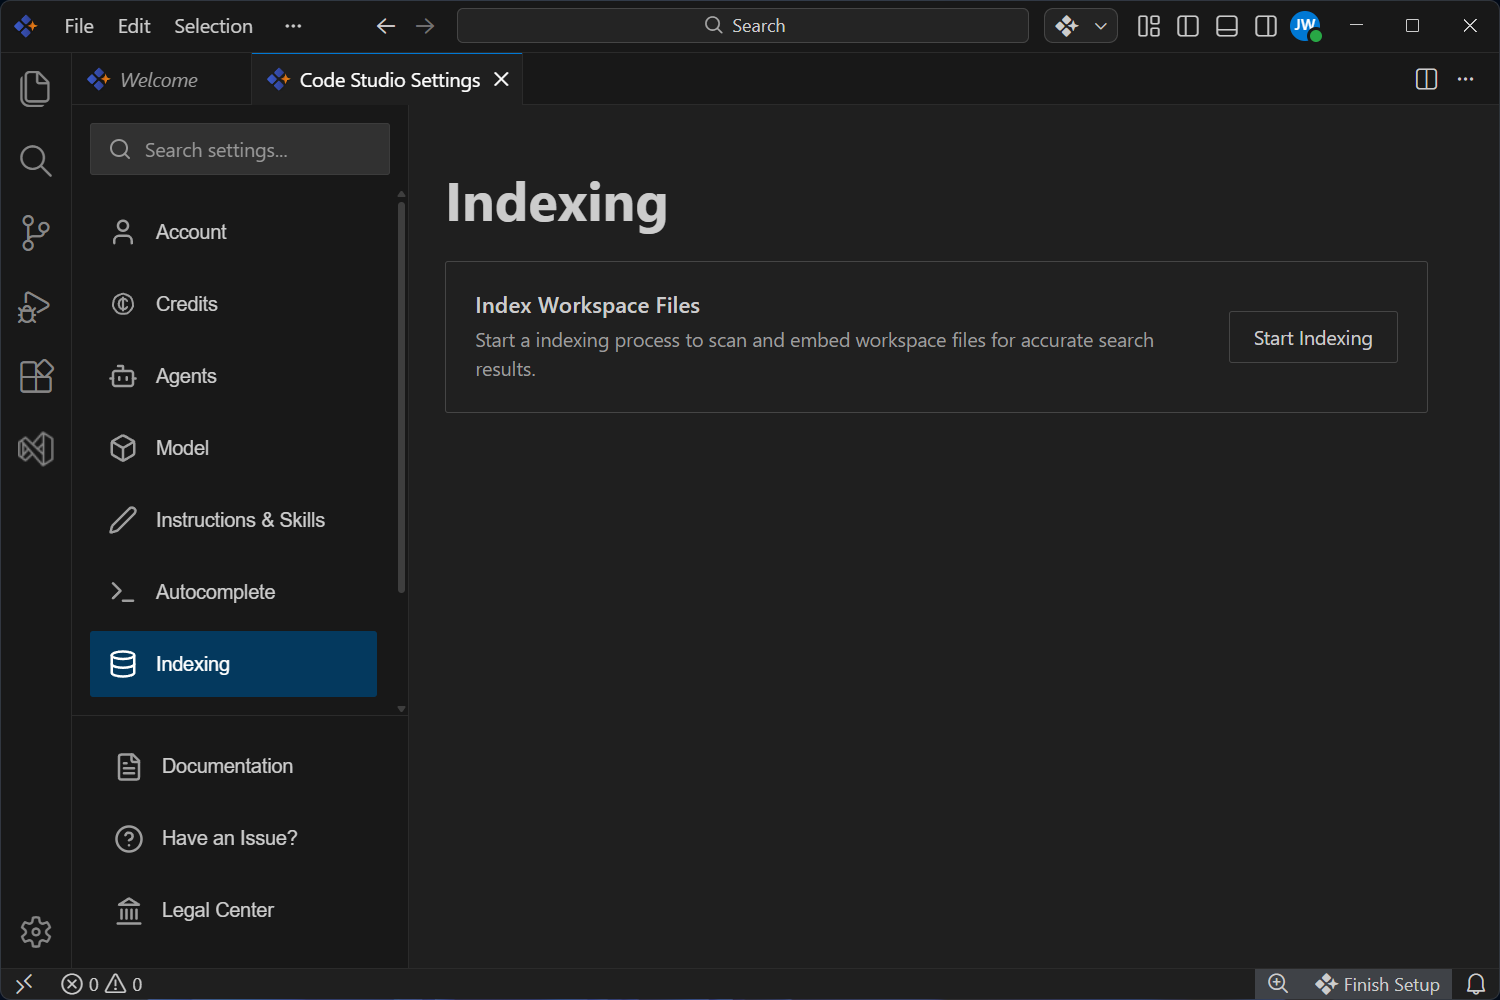1500x1000 pixels.
Task: Close the Code Studio Settings tab
Action: click(502, 79)
